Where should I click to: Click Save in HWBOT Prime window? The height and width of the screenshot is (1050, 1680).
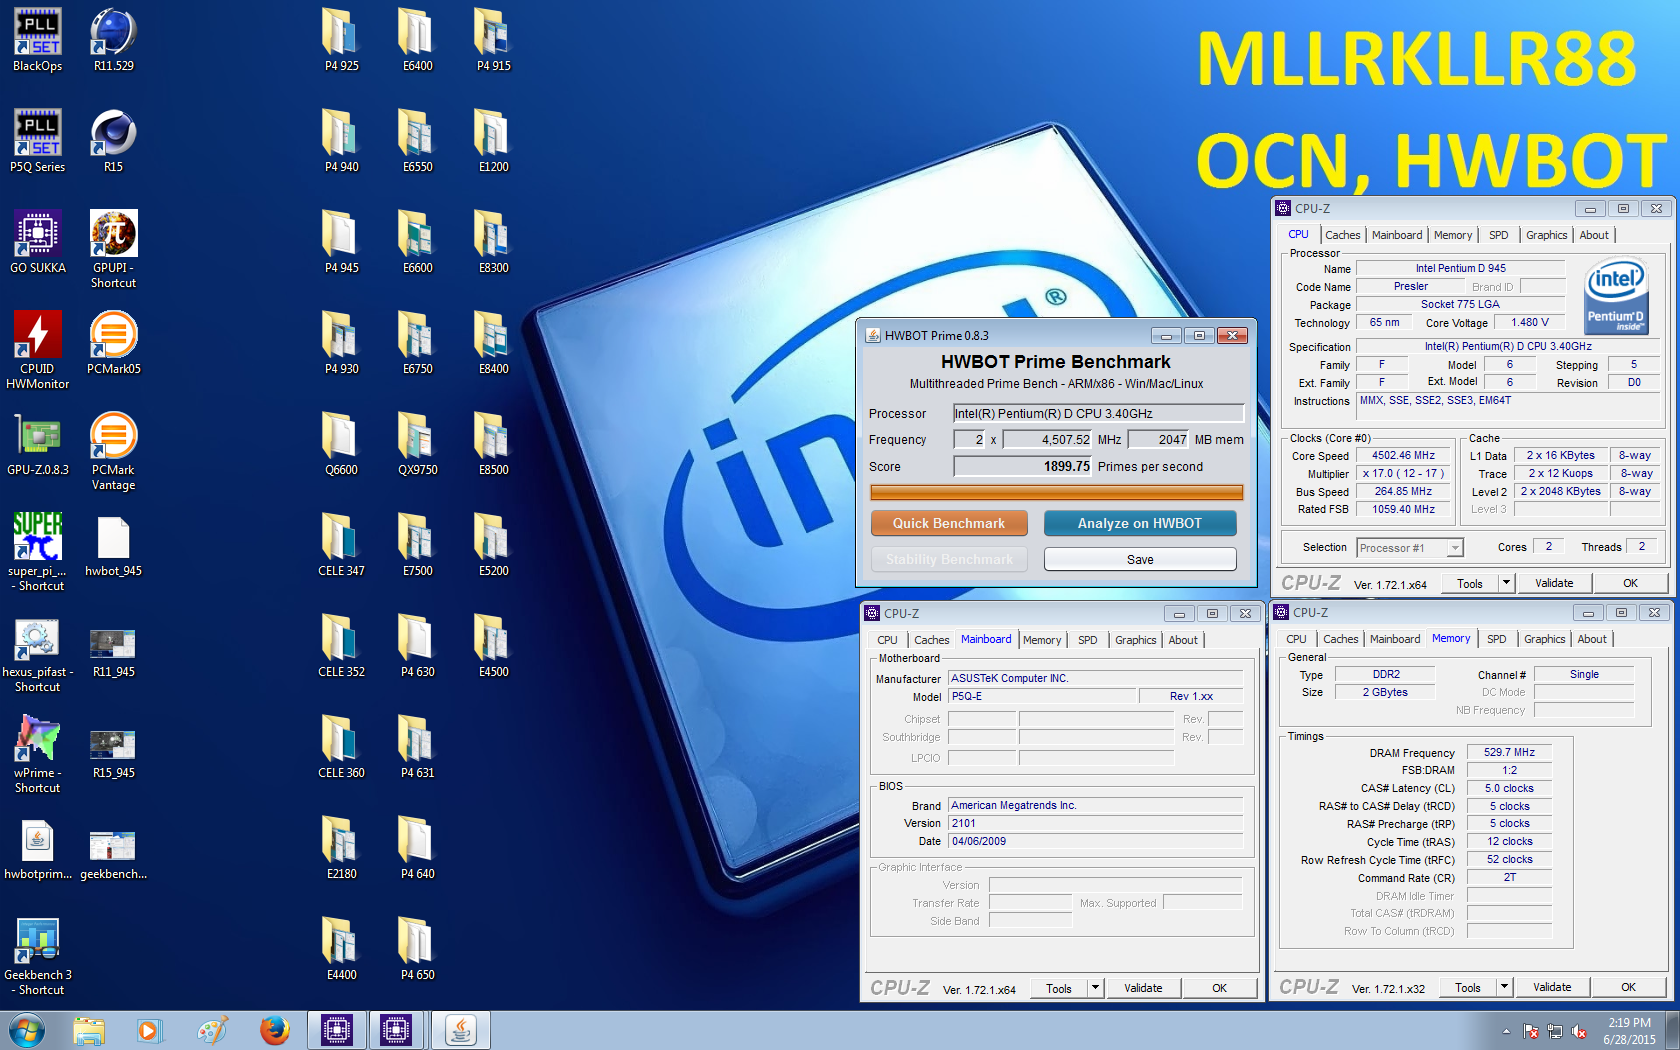coord(1140,559)
